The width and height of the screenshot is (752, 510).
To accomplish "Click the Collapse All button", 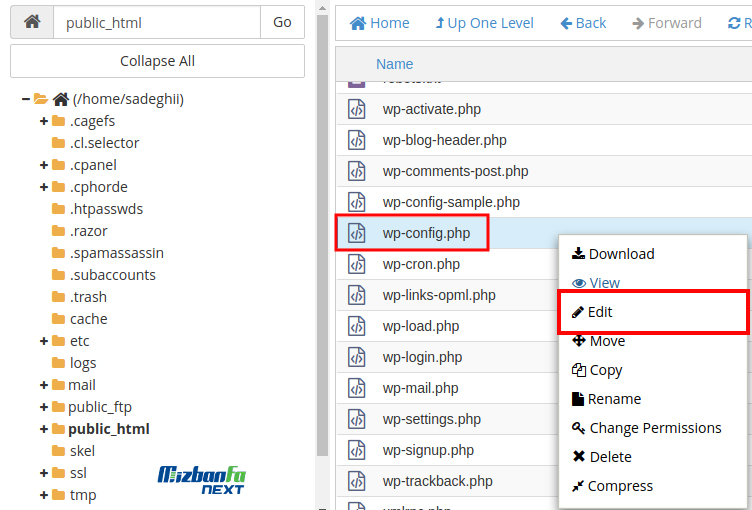I will (157, 61).
